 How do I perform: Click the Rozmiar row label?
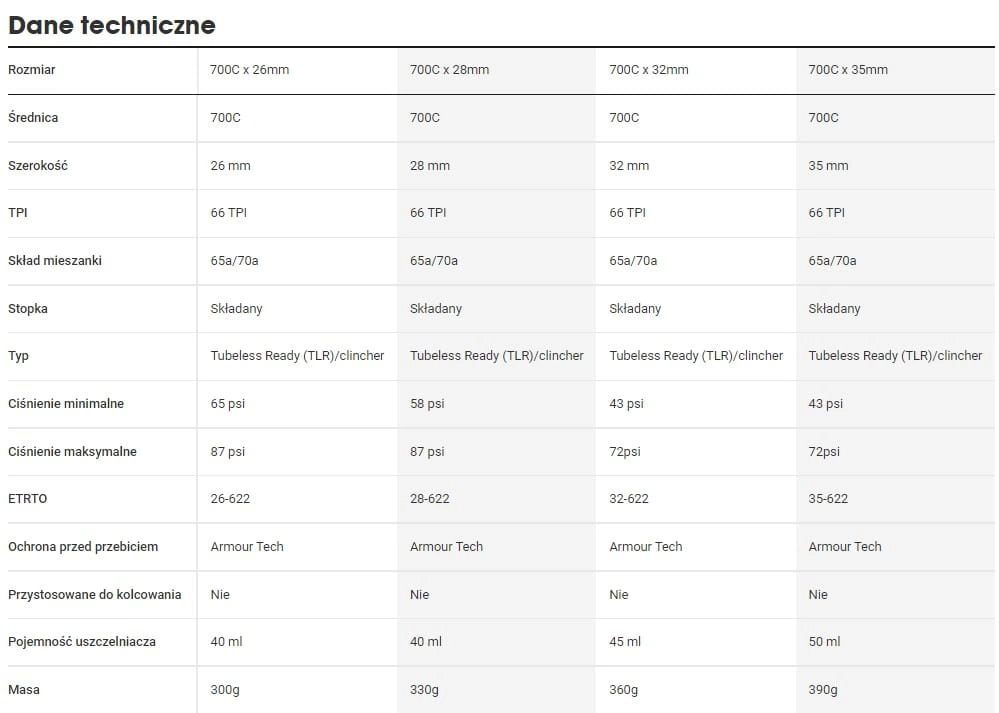pos(31,70)
